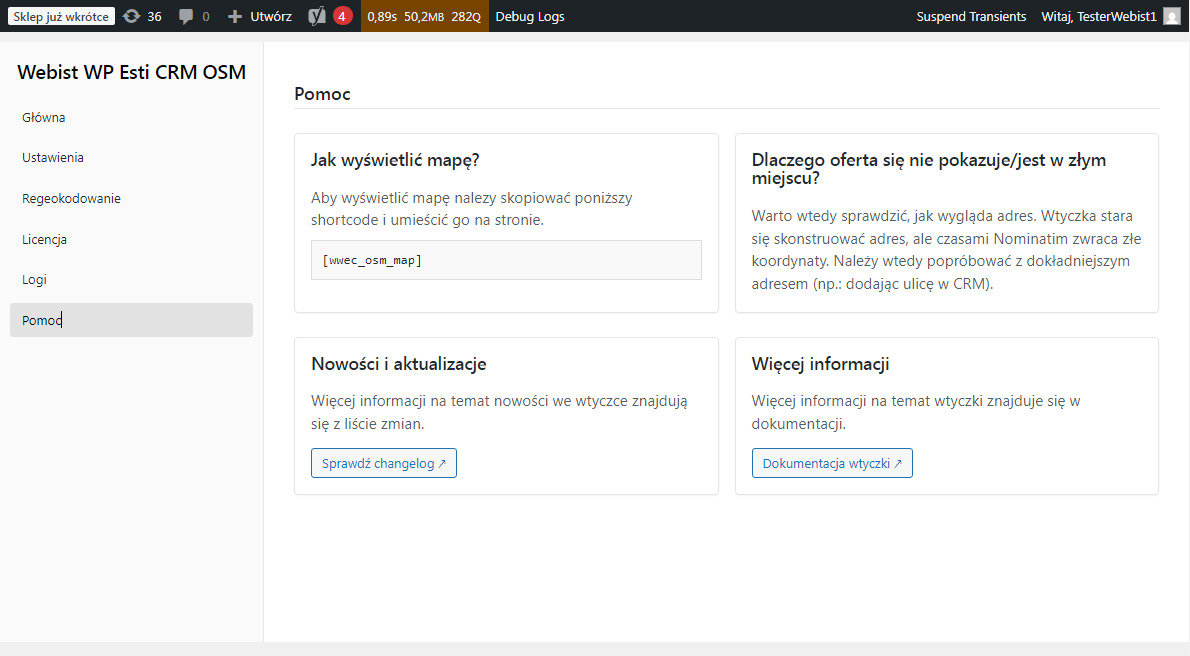Click the user avatar in admin bar

click(x=1172, y=16)
